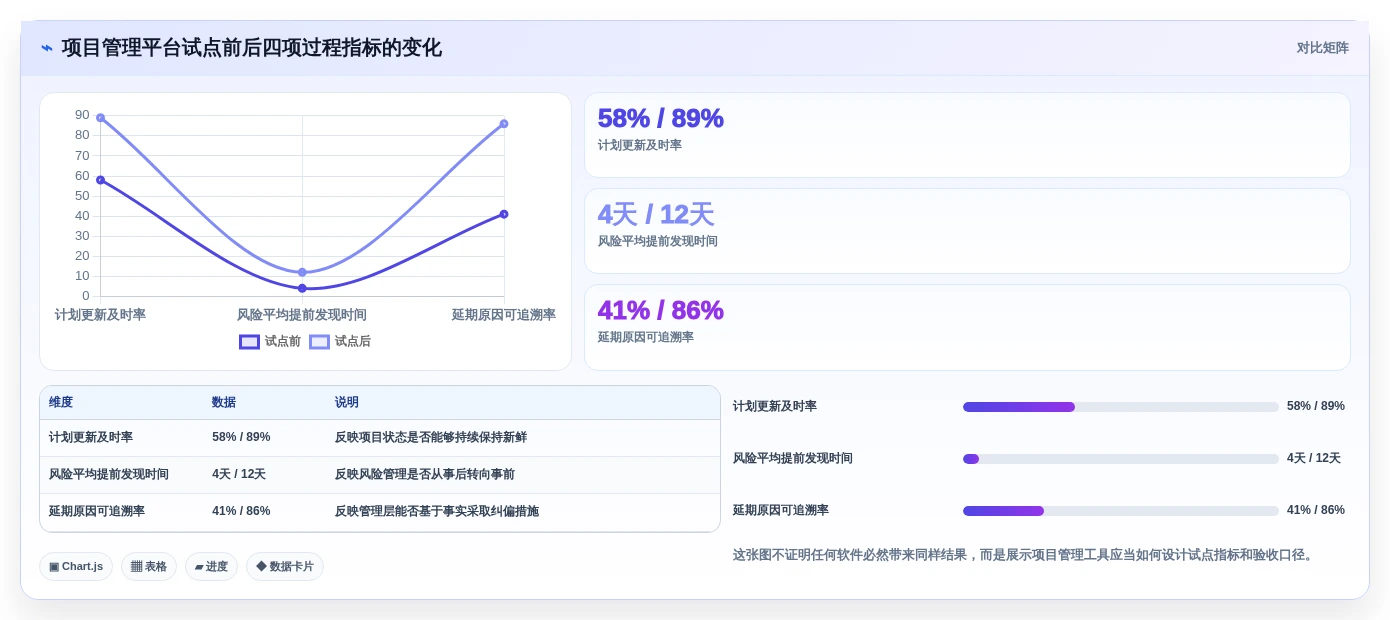Screen dimensions: 1390x620
Task: Click the progress label 计划更新及时率
Action: pos(775,406)
